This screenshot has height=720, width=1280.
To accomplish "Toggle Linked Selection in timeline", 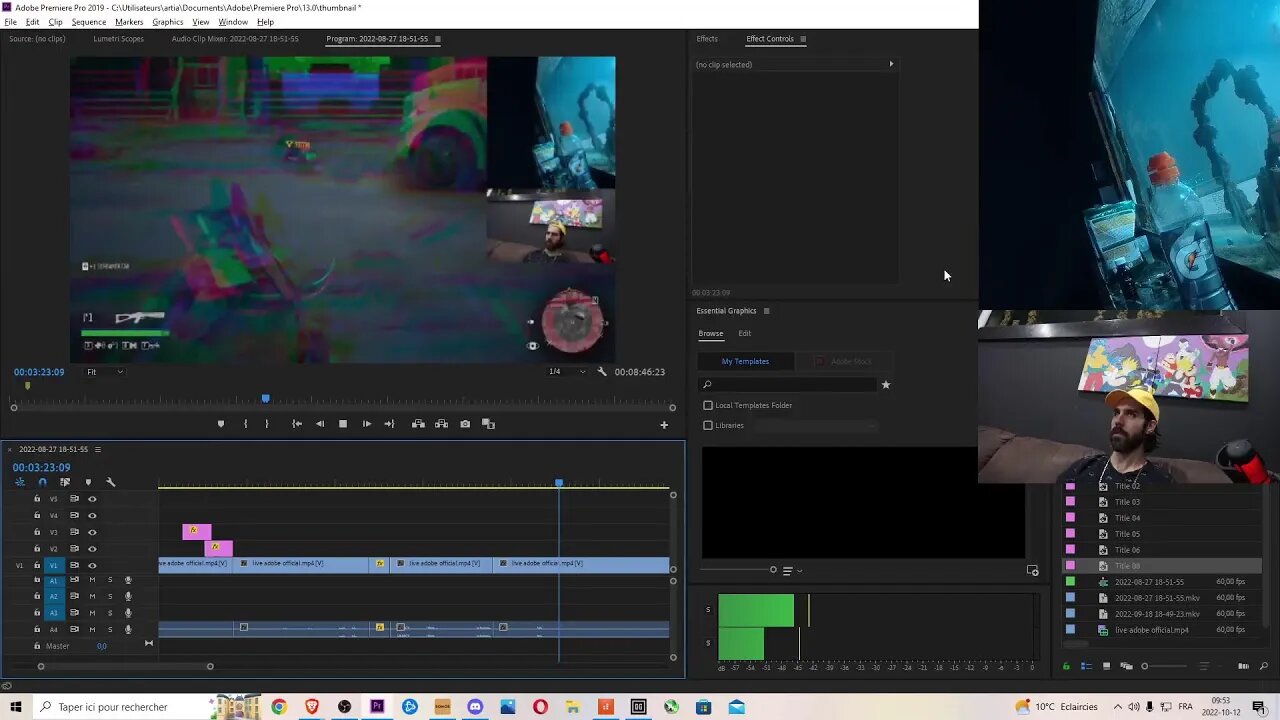I will click(65, 482).
